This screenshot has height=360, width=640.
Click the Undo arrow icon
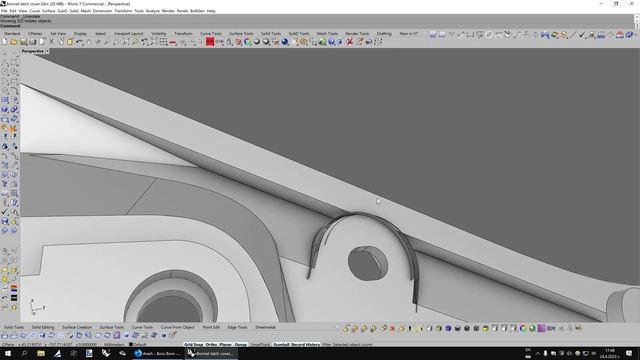80,42
